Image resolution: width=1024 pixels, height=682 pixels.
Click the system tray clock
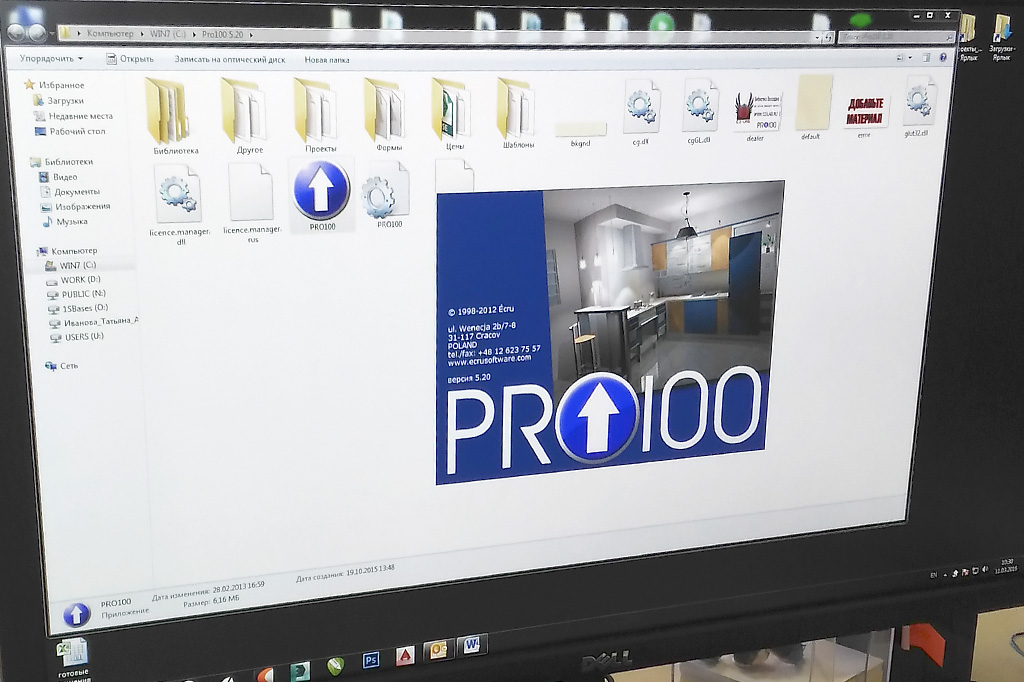(1006, 566)
